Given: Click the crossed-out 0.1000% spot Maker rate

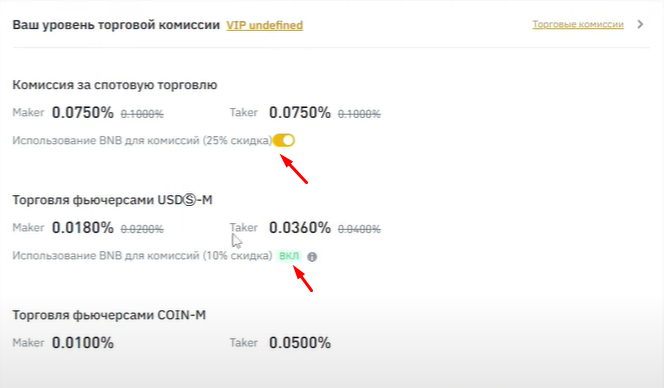Looking at the screenshot, I should (142, 114).
